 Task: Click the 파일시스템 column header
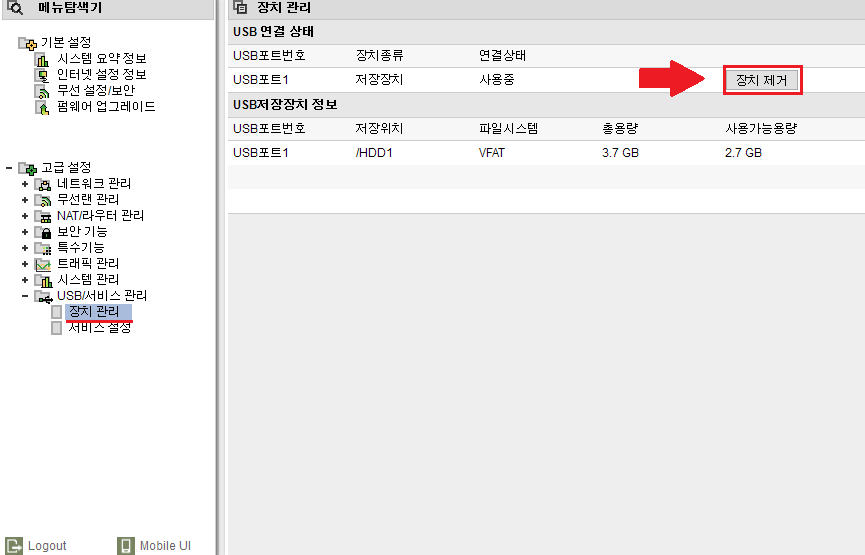pyautogui.click(x=508, y=129)
